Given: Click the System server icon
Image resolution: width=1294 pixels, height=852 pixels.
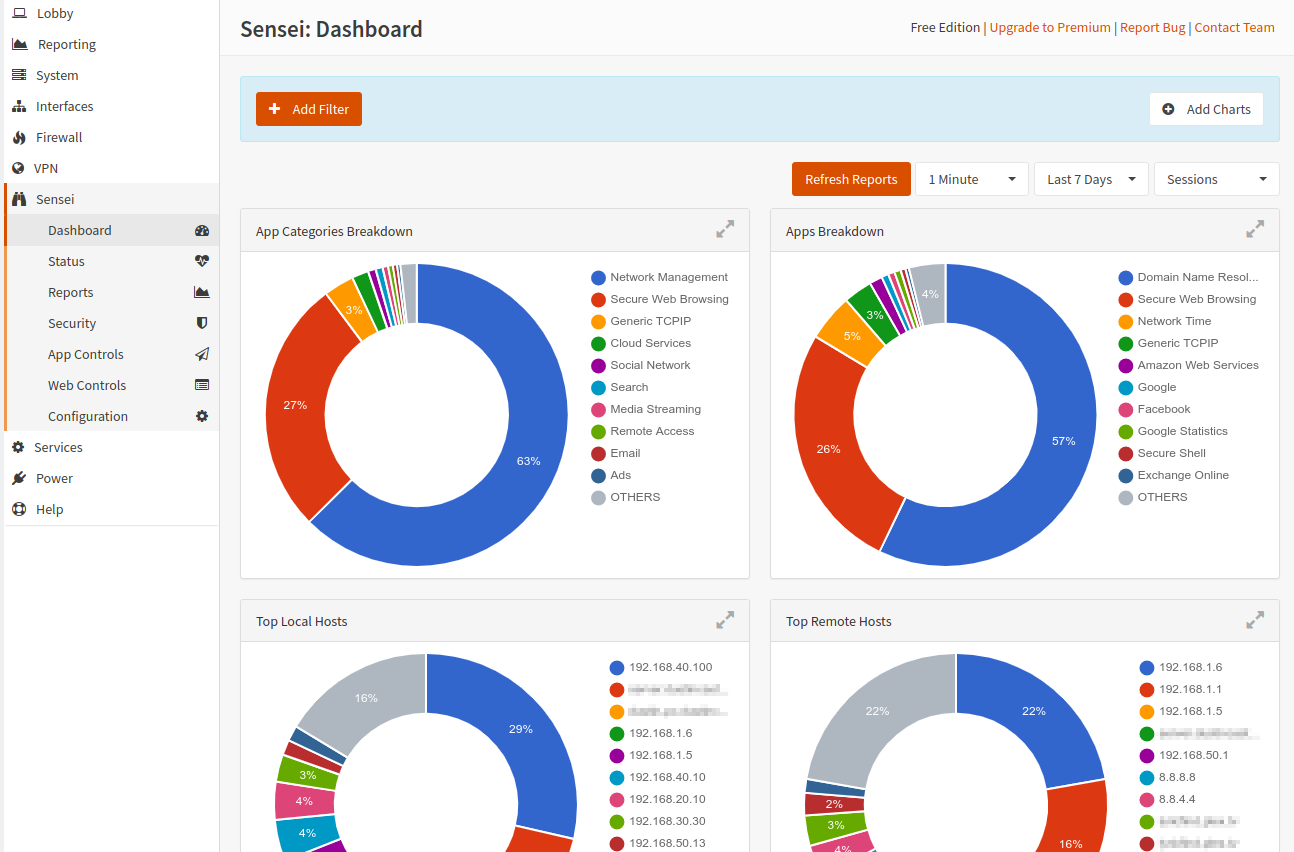Looking at the screenshot, I should (19, 75).
